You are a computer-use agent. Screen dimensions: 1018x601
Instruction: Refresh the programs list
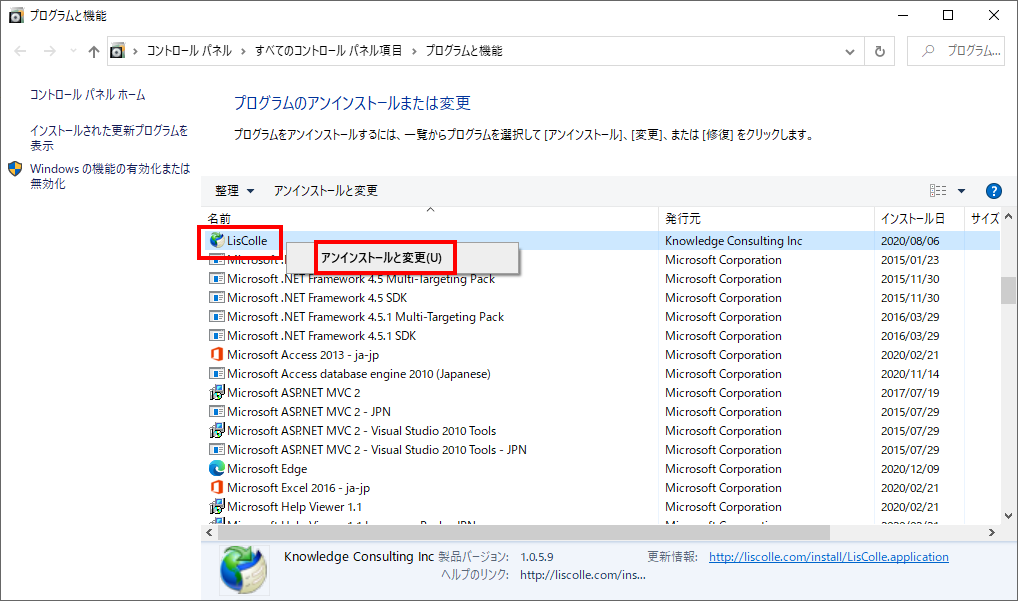[880, 51]
